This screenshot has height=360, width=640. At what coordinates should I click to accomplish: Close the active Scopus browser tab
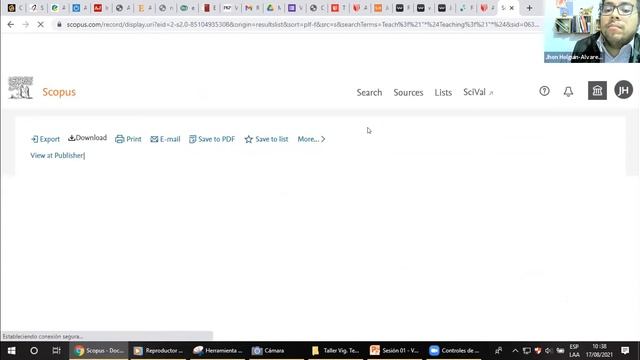point(511,8)
